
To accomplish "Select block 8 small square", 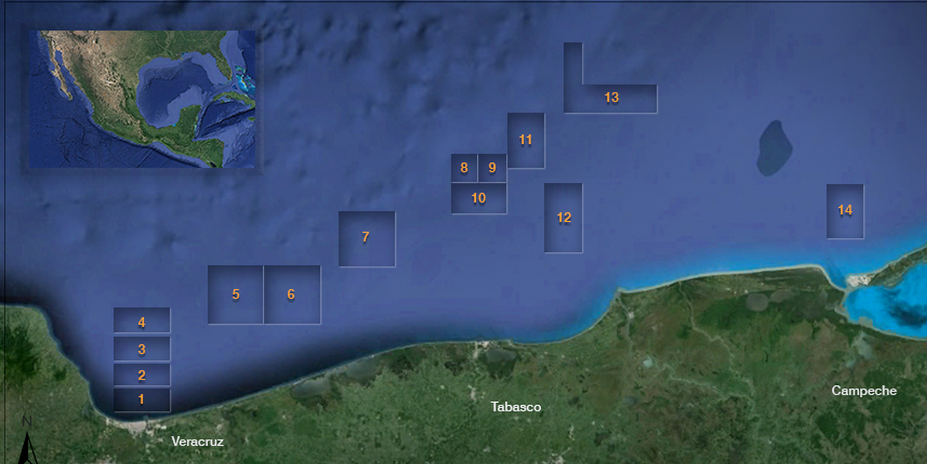I will click(464, 168).
